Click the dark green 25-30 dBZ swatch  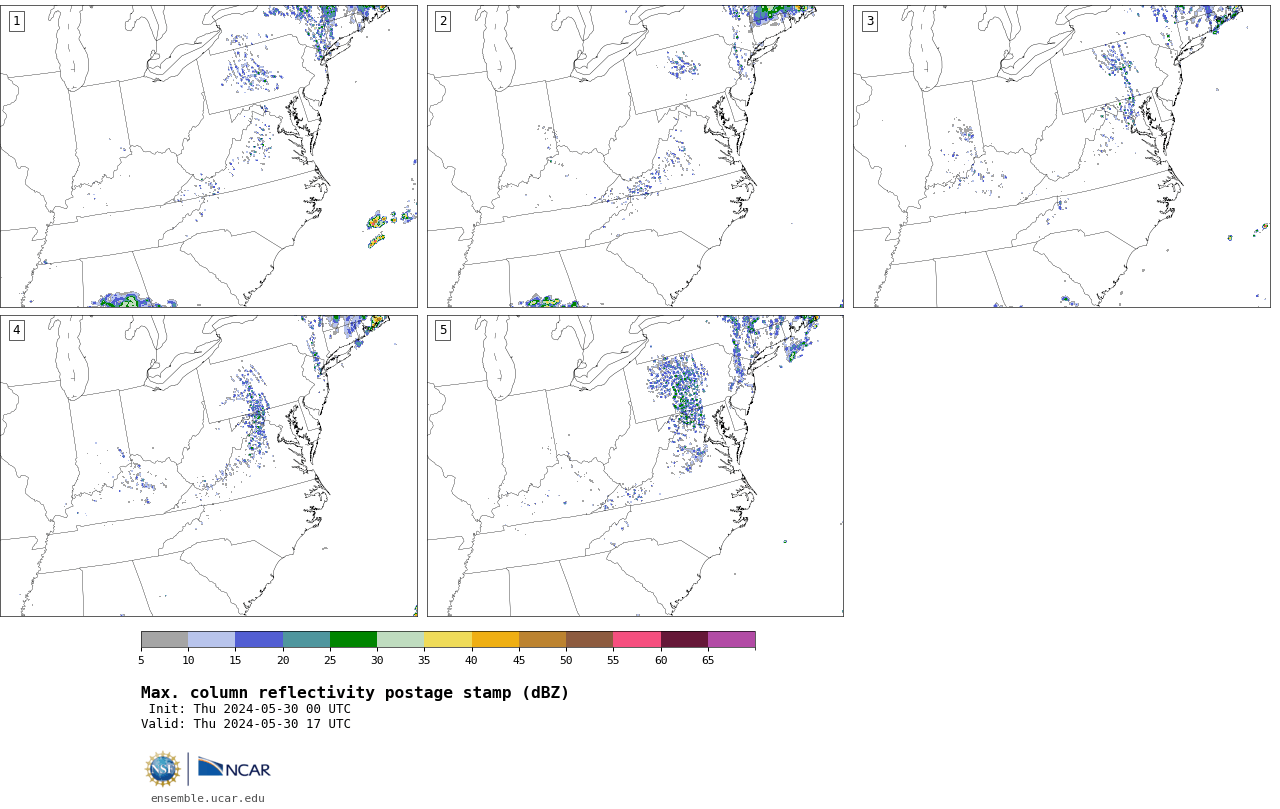tap(353, 640)
